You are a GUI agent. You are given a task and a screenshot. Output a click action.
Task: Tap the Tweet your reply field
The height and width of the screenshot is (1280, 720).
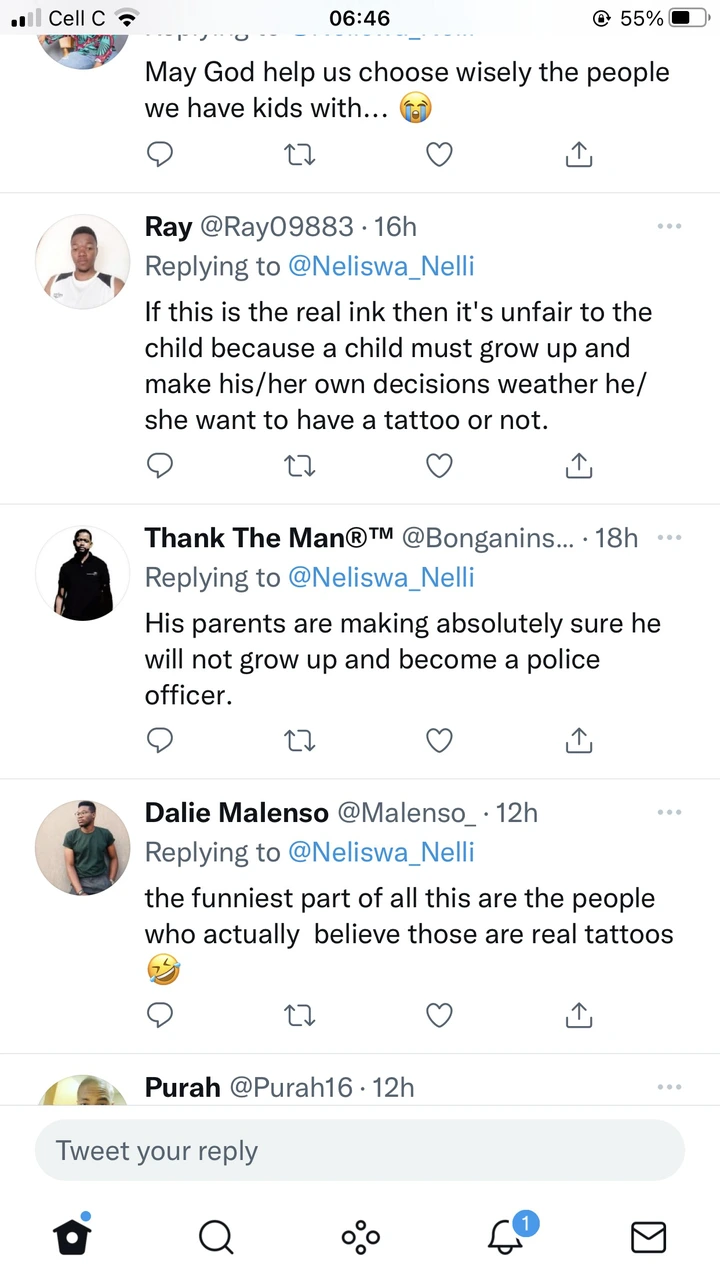pos(360,1151)
